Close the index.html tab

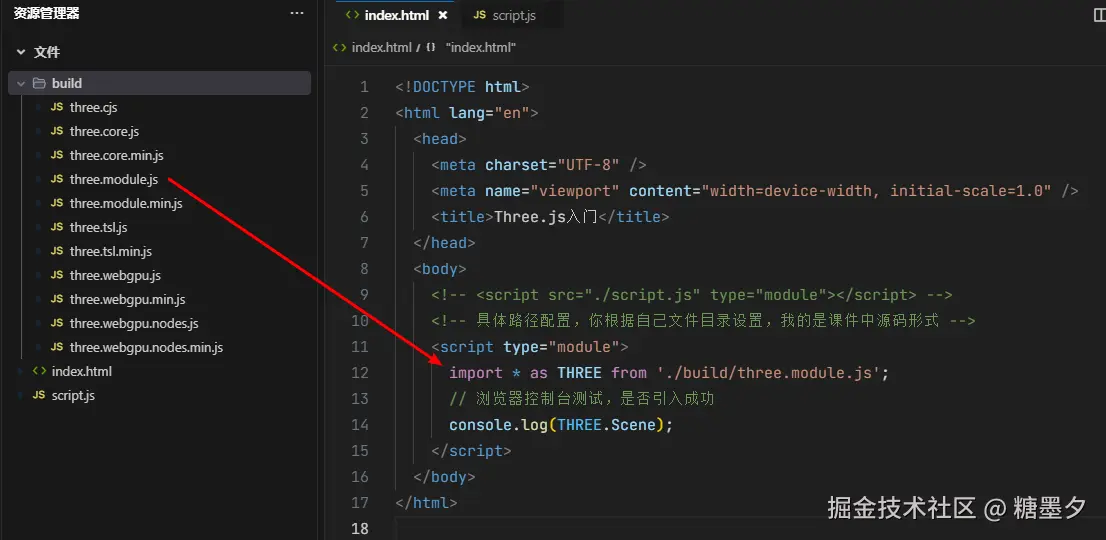[x=443, y=15]
